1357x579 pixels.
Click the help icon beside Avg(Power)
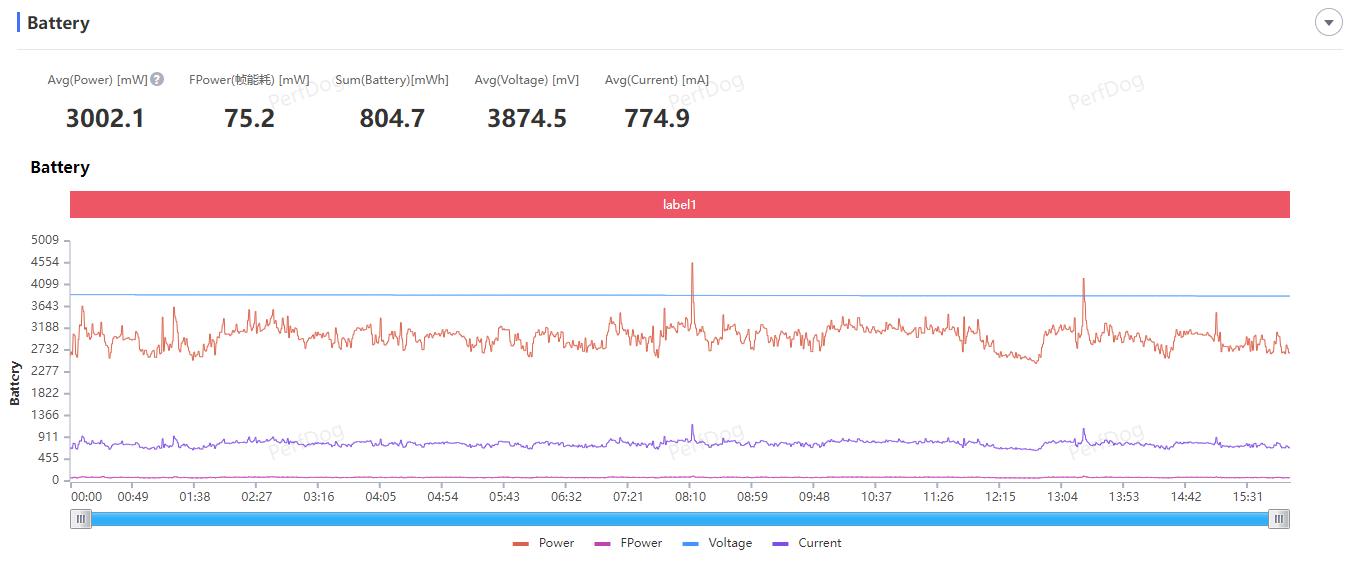click(x=157, y=80)
